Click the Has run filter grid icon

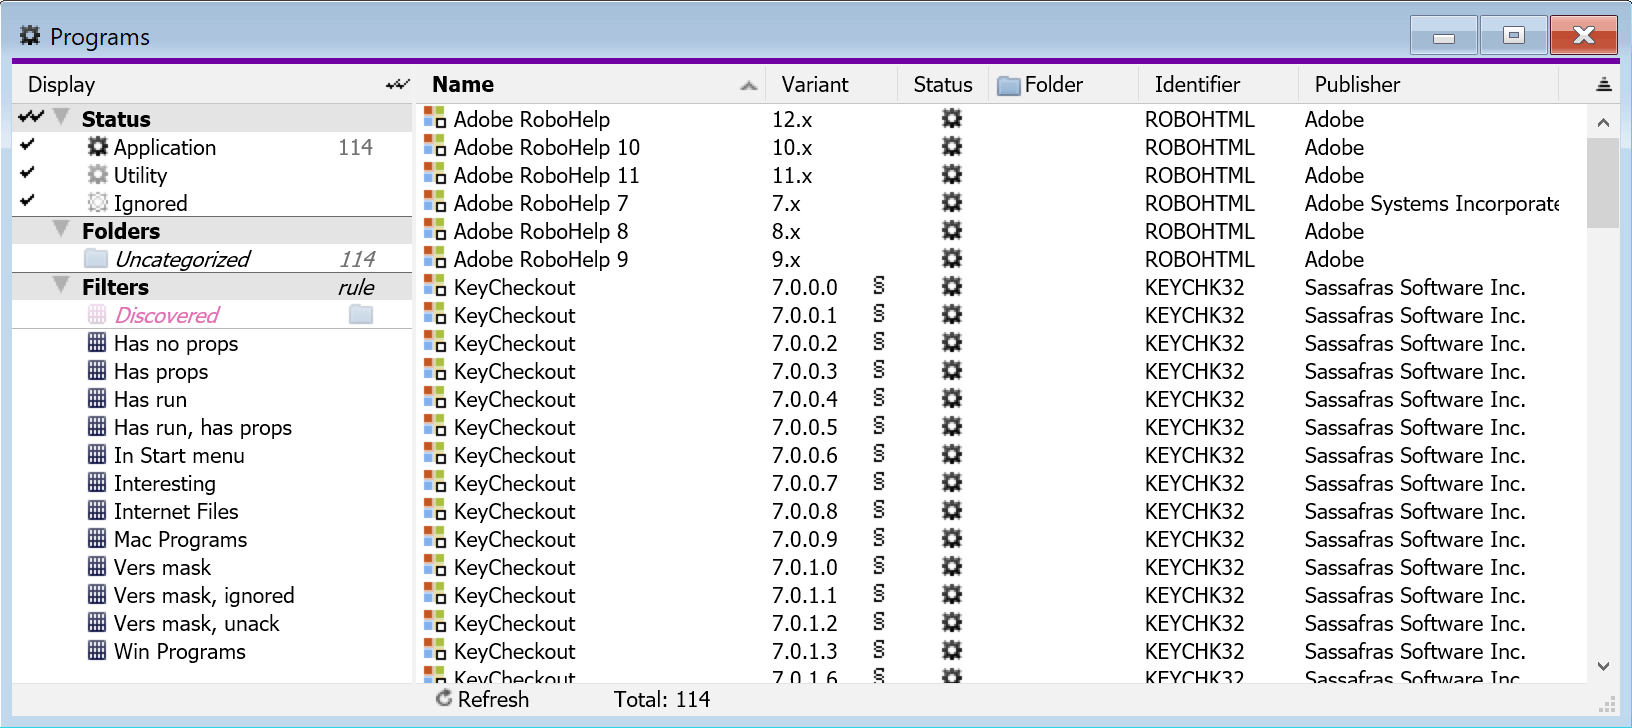pyautogui.click(x=97, y=399)
